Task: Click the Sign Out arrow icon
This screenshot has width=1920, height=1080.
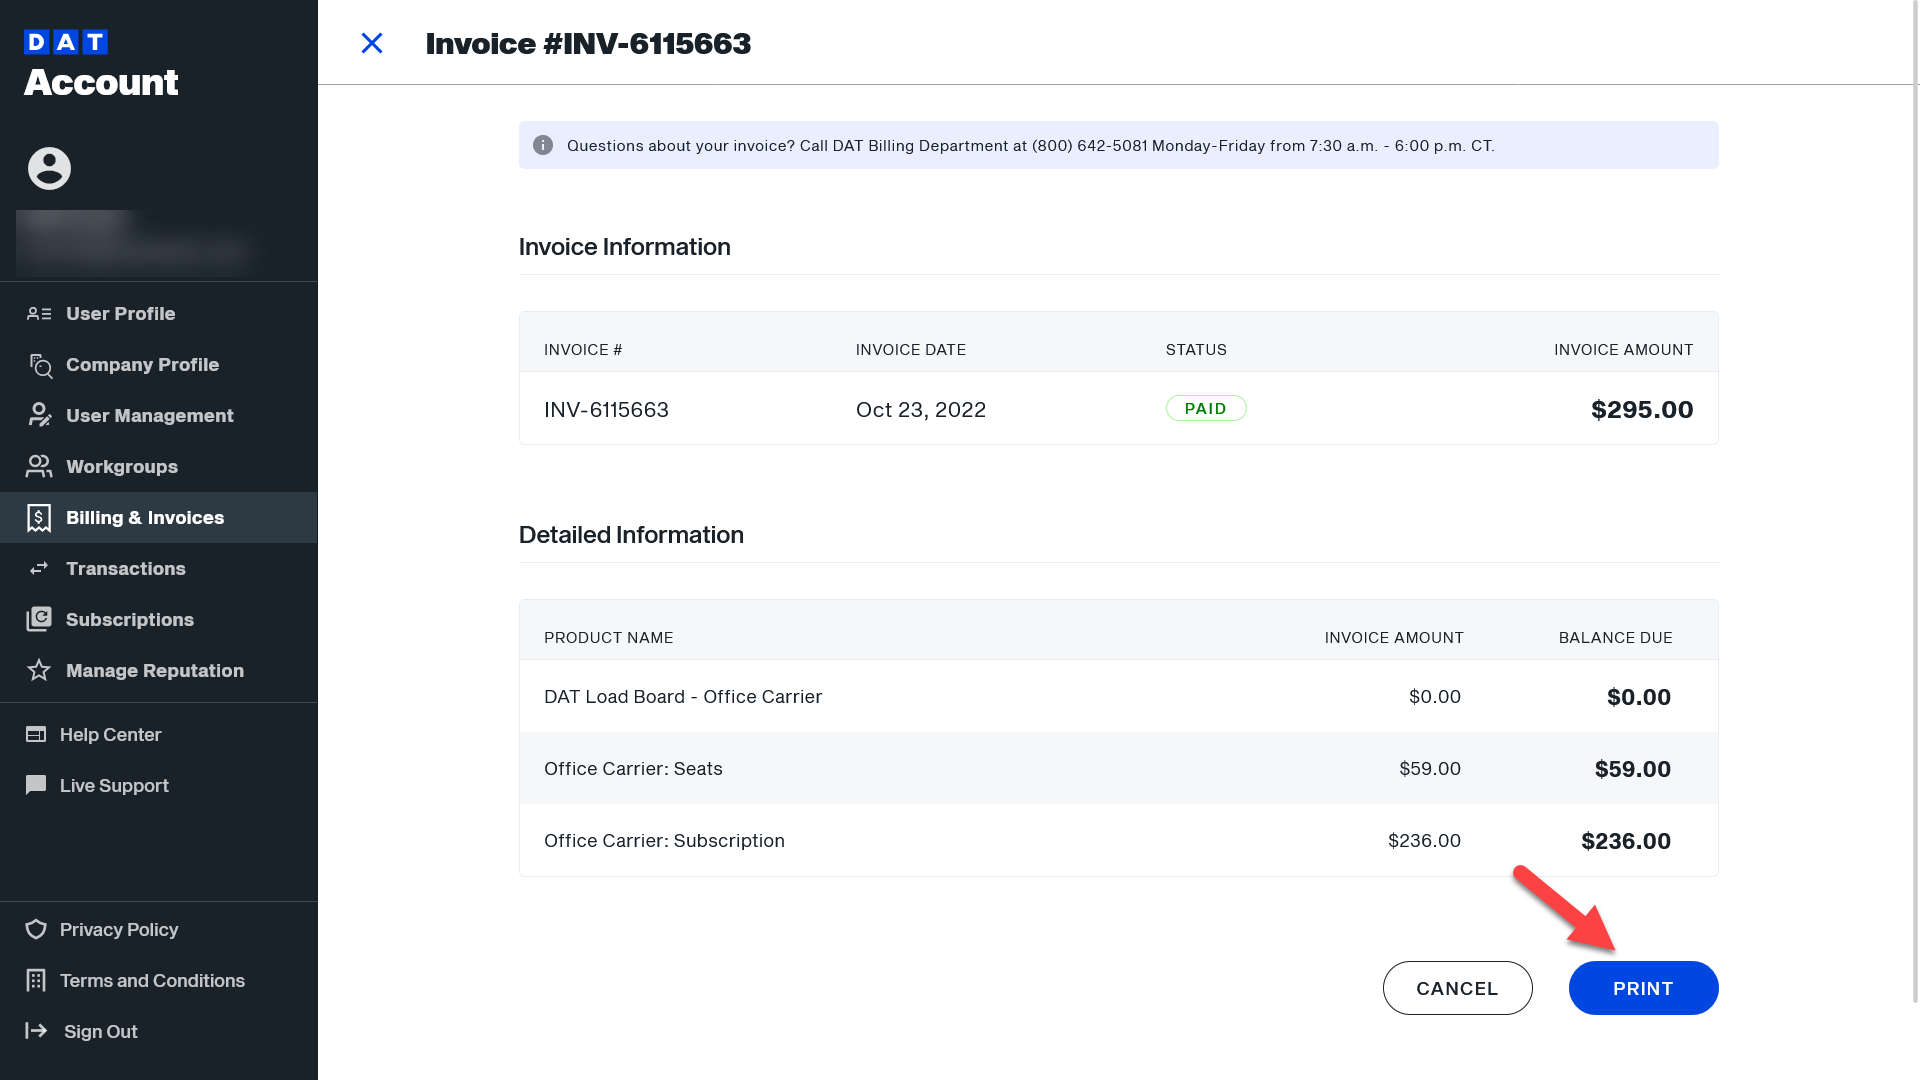Action: tap(37, 1031)
